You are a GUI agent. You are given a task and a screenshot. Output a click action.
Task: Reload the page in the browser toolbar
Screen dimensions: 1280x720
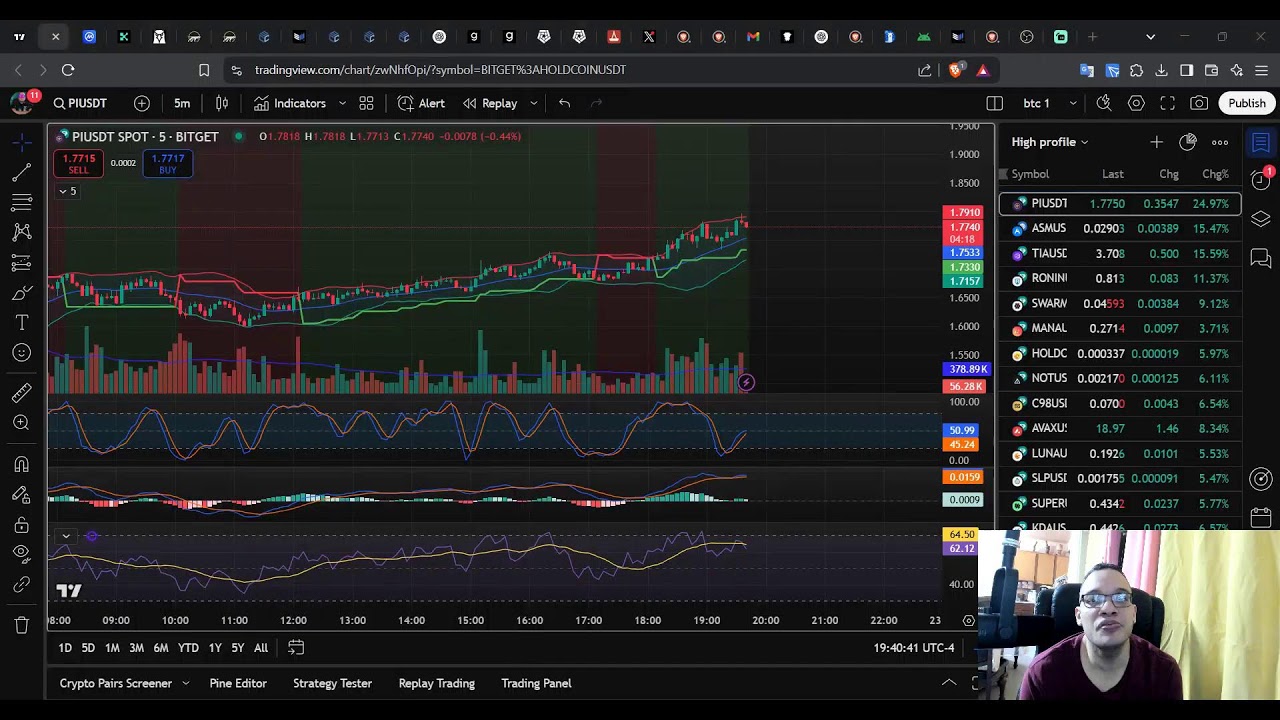coord(68,70)
